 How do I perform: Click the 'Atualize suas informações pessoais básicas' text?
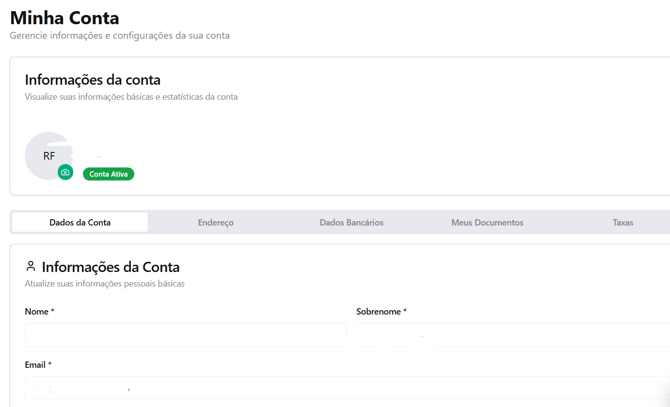(x=104, y=284)
